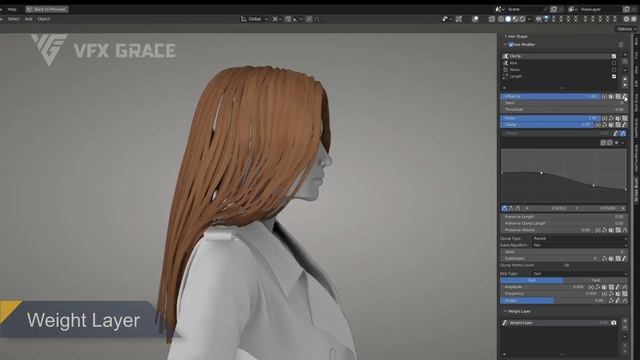Open the Object menu
This screenshot has height=360, width=640.
click(x=43, y=19)
